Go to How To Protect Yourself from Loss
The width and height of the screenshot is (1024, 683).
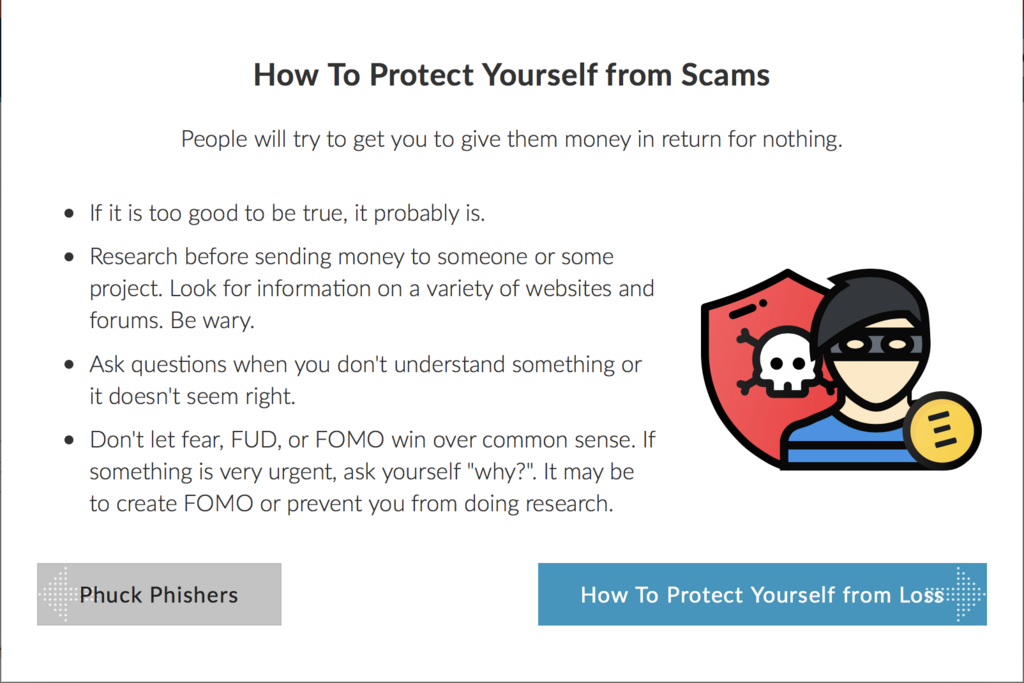[x=762, y=594]
